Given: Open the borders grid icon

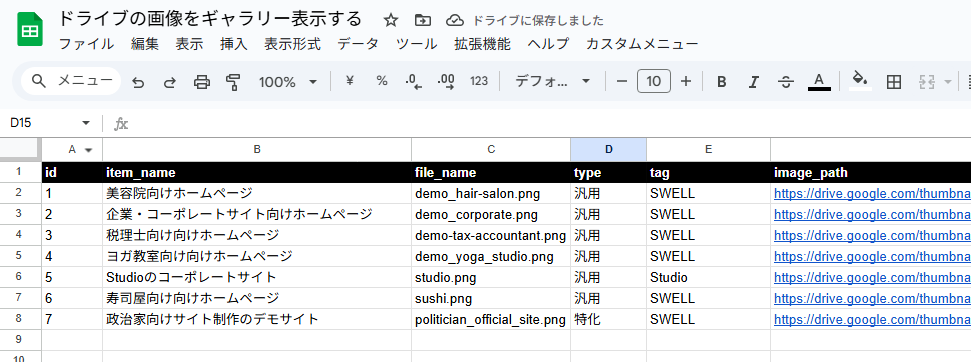Looking at the screenshot, I should 894,82.
